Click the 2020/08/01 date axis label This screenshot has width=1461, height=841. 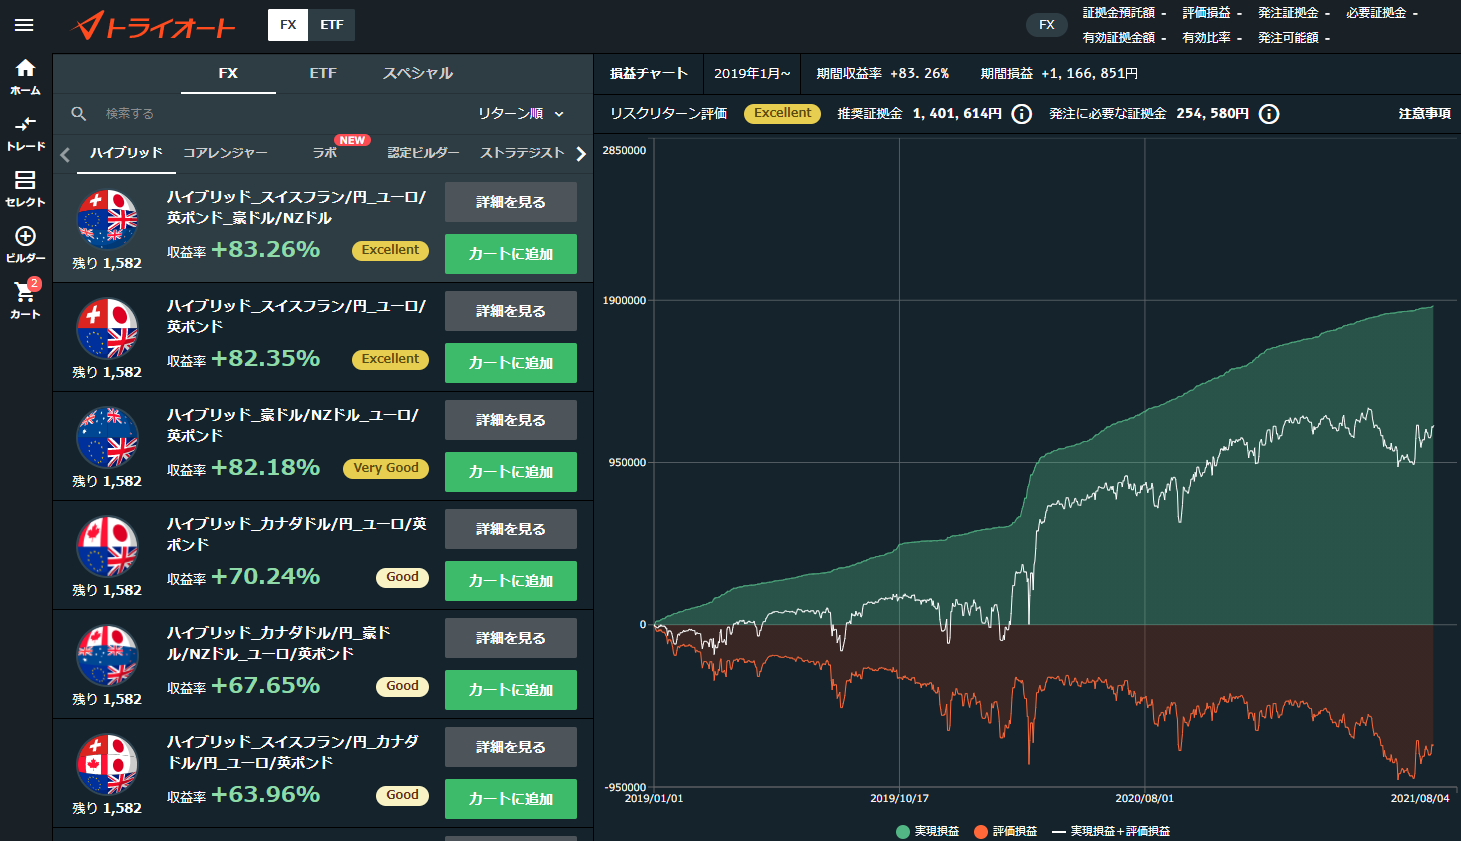click(x=1144, y=798)
